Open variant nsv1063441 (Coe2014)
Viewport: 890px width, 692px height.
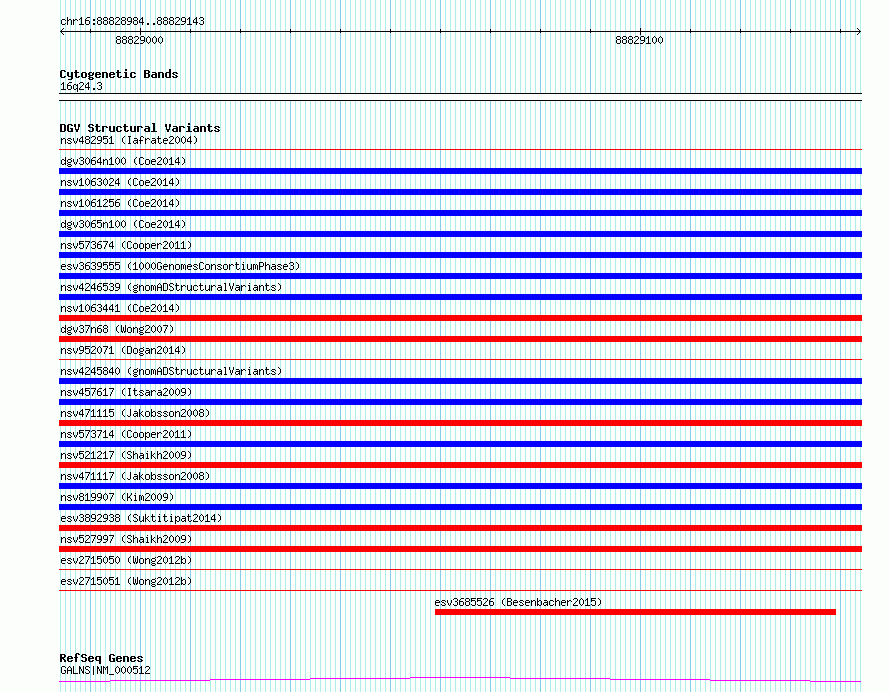(120, 308)
